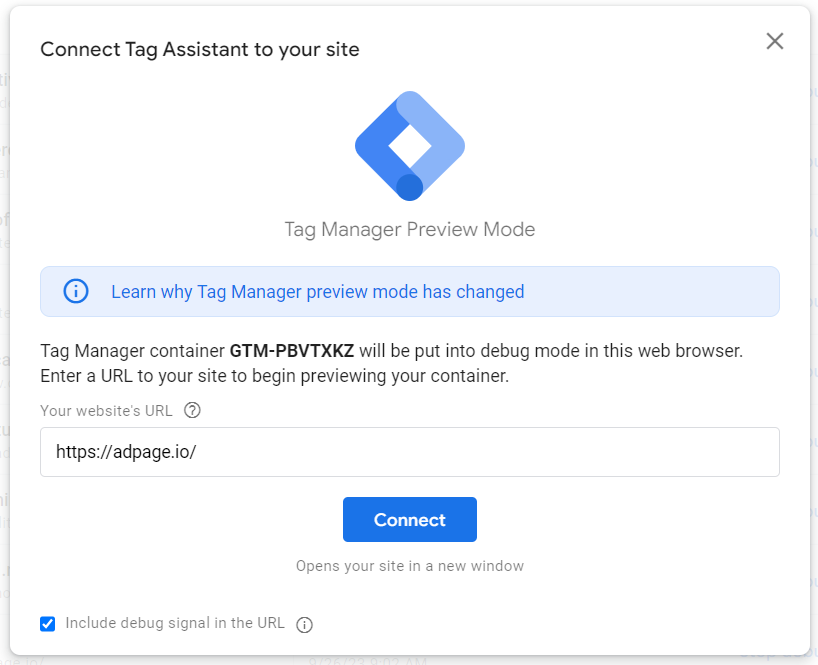Click the Google Tag Manager logo
Screen dimensions: 818x665
[409, 146]
